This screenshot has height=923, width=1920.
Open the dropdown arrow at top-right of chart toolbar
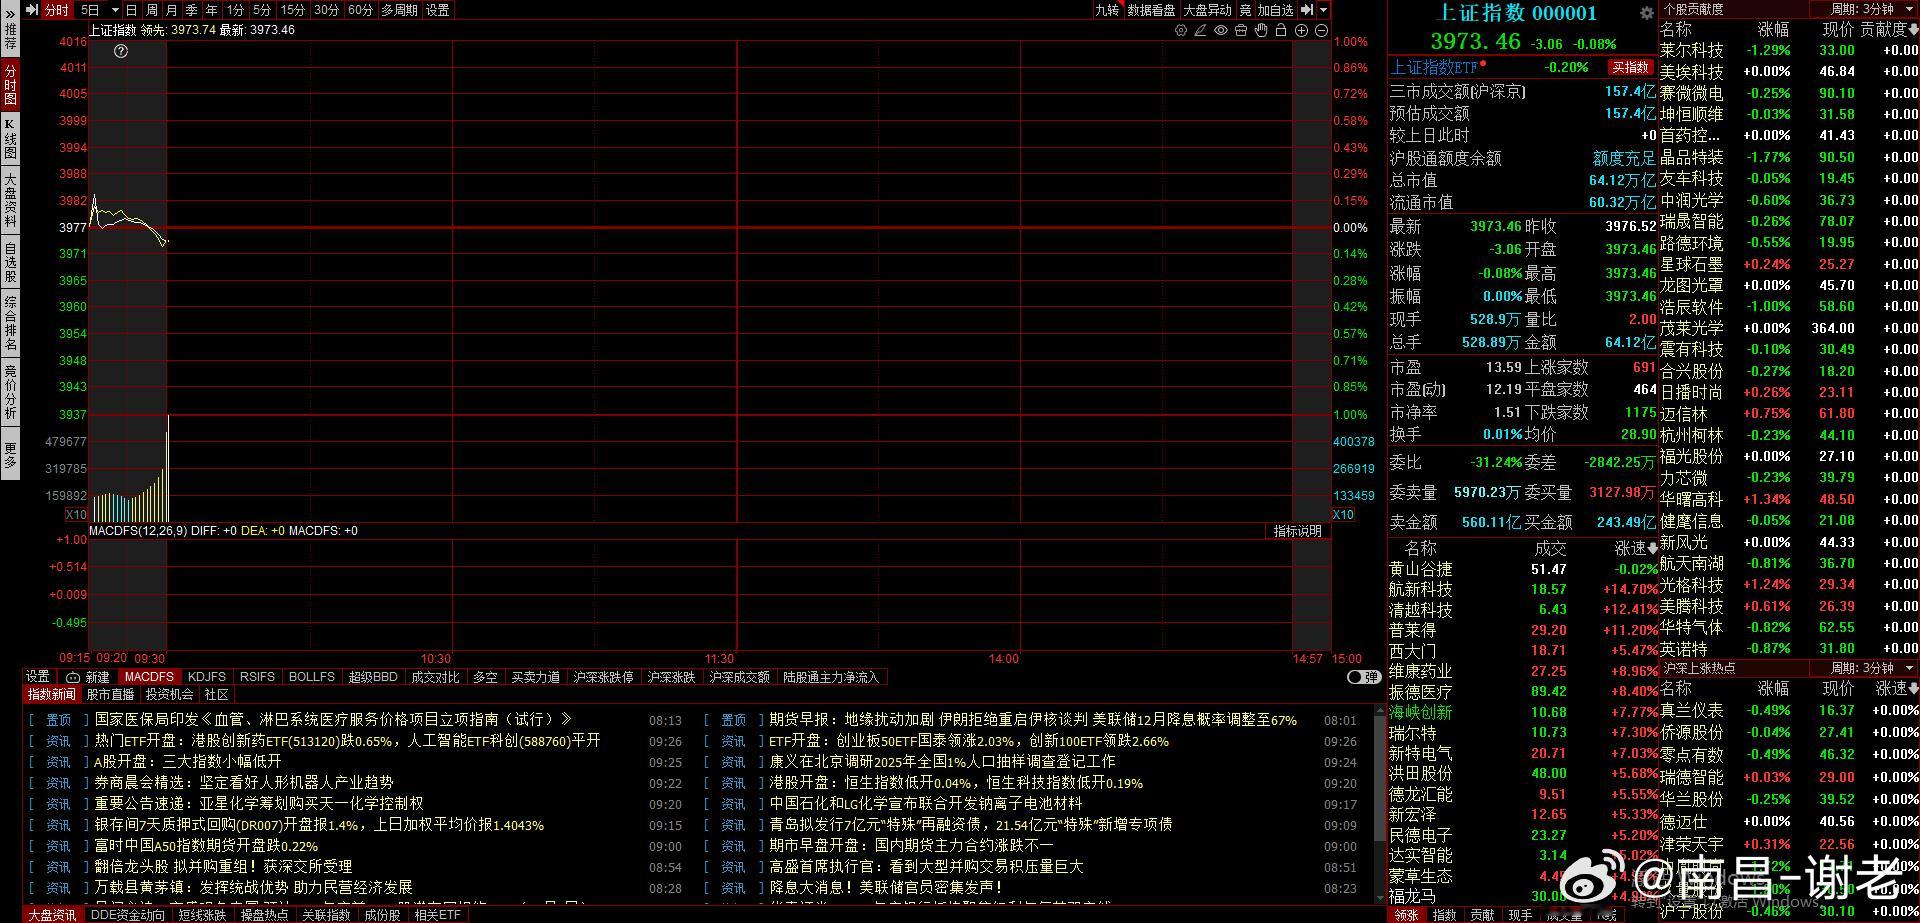(x=1324, y=10)
